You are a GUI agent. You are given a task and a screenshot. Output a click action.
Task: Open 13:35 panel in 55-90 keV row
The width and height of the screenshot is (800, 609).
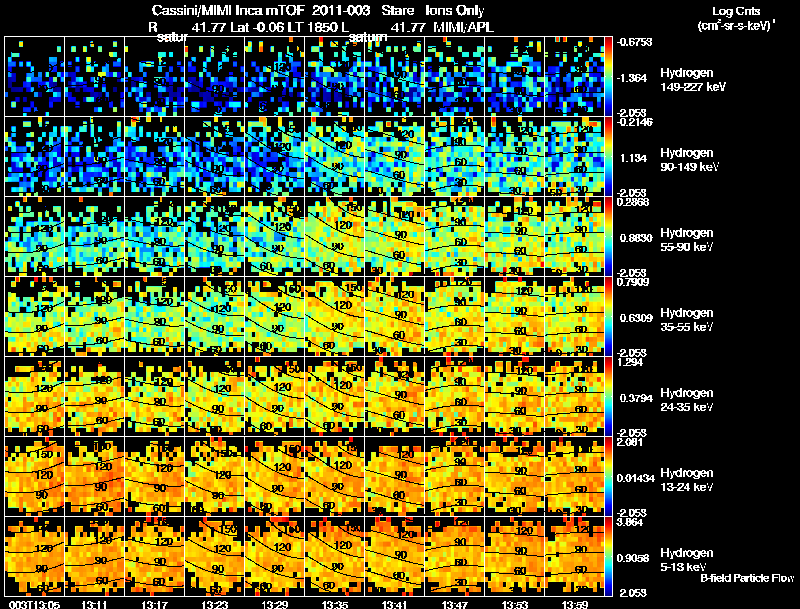pos(335,236)
